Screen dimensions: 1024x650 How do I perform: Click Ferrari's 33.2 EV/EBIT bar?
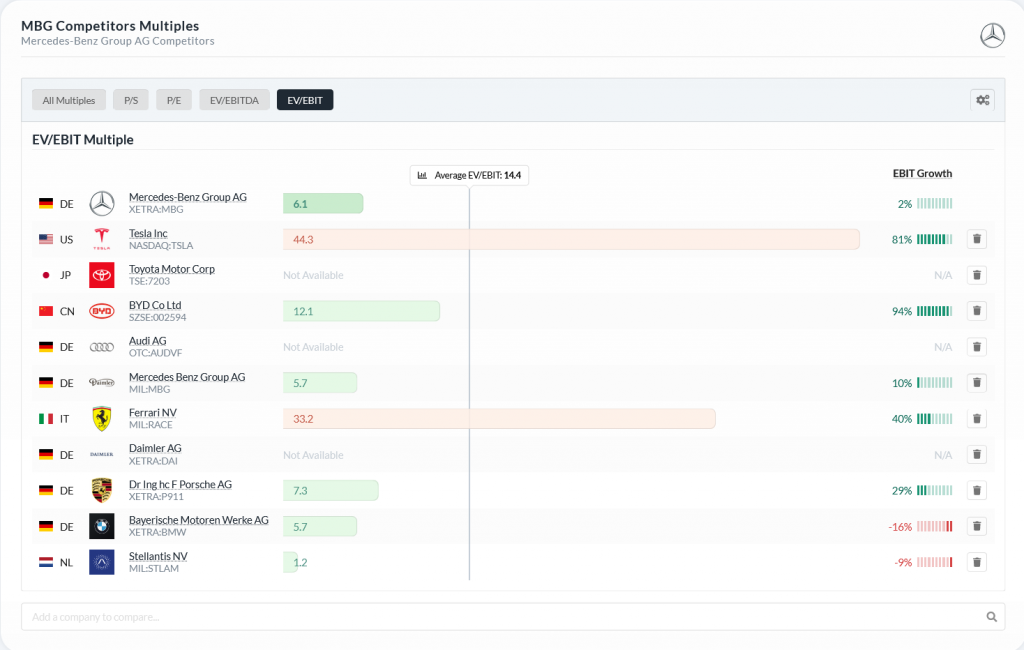500,419
